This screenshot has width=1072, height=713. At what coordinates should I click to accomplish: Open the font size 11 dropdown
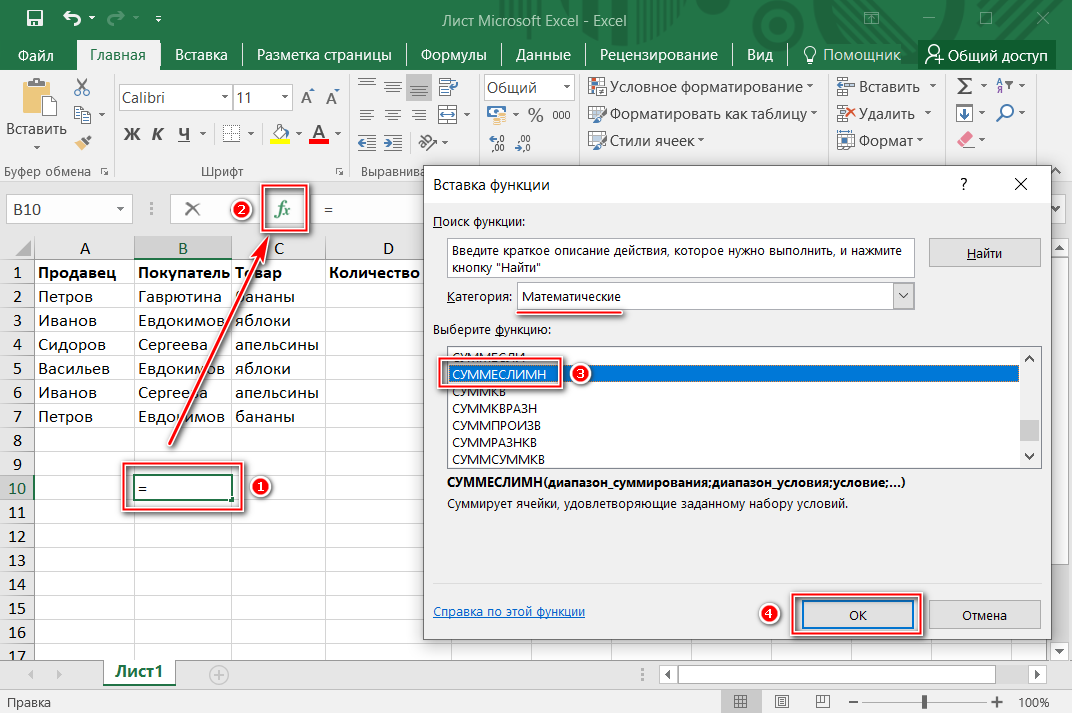pos(285,98)
